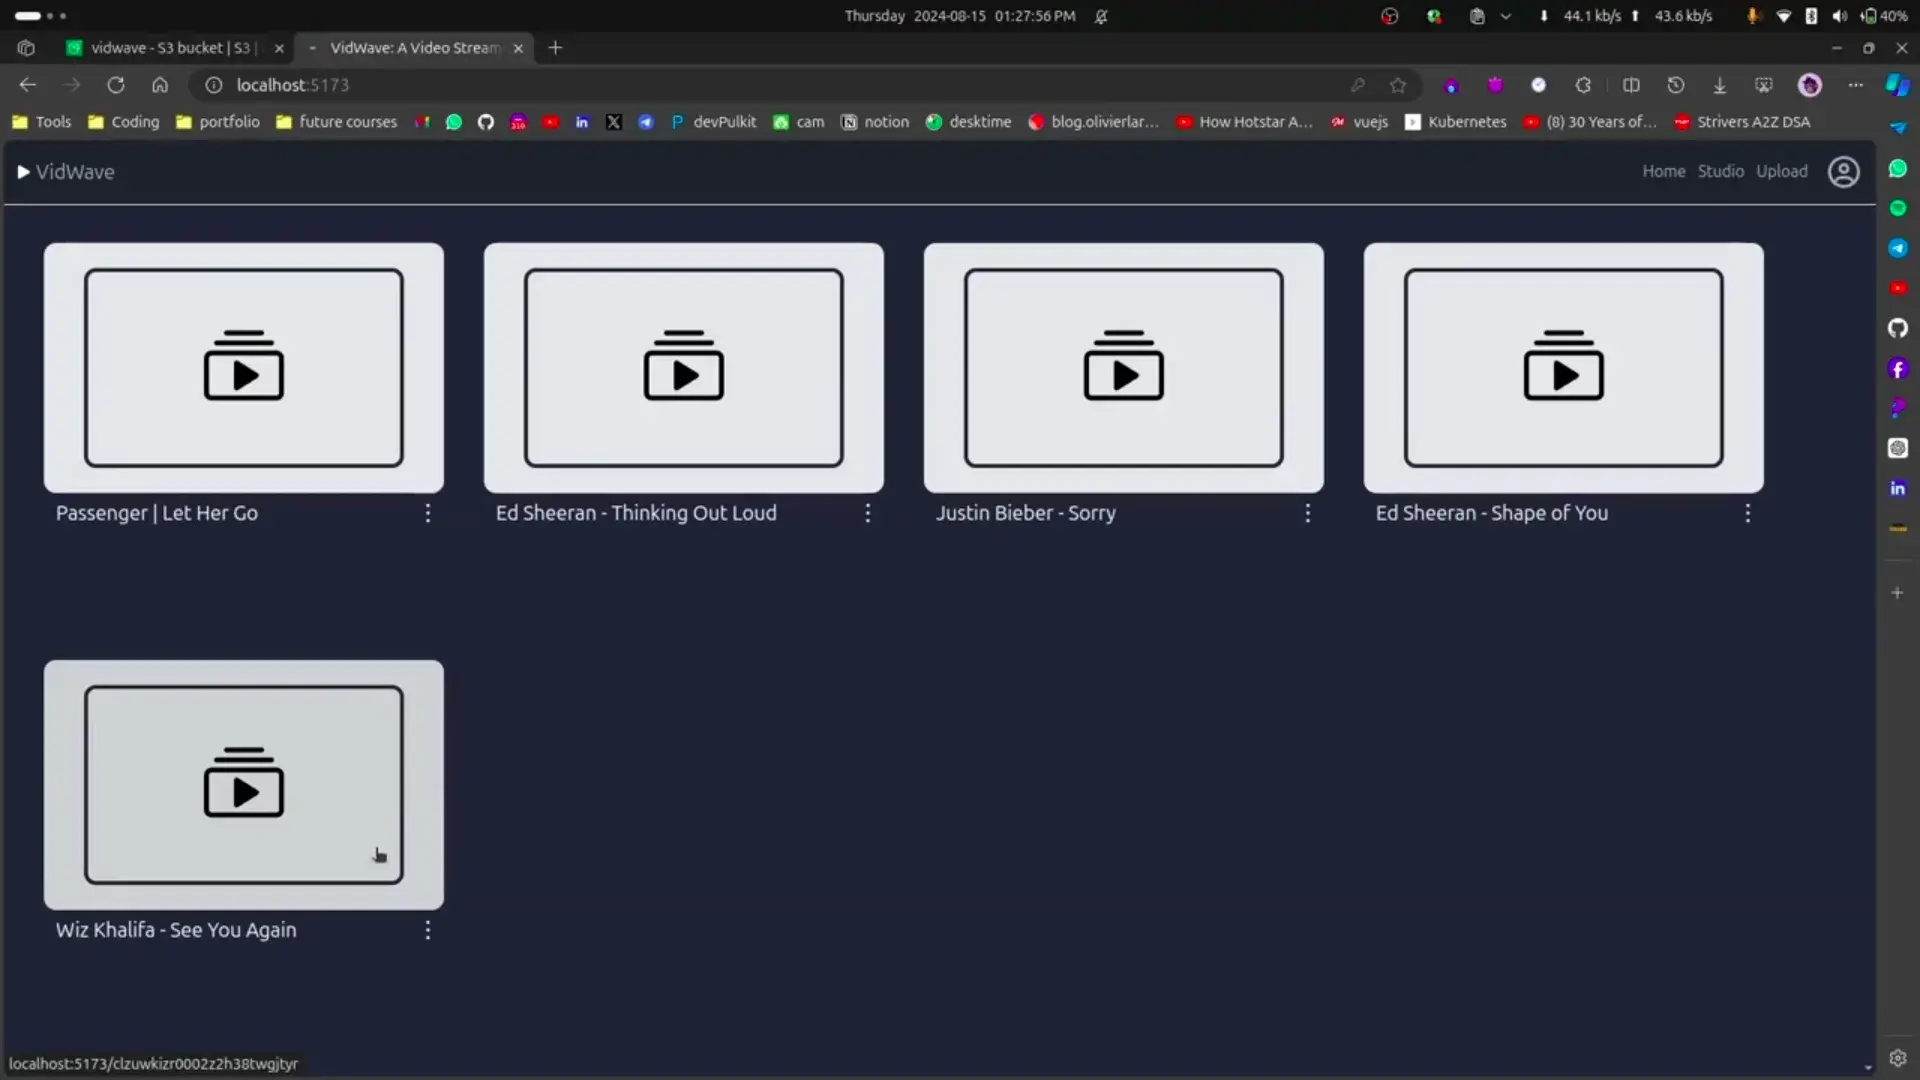Open the Coding bookmarks folder
This screenshot has height=1080, width=1920.
tap(124, 122)
